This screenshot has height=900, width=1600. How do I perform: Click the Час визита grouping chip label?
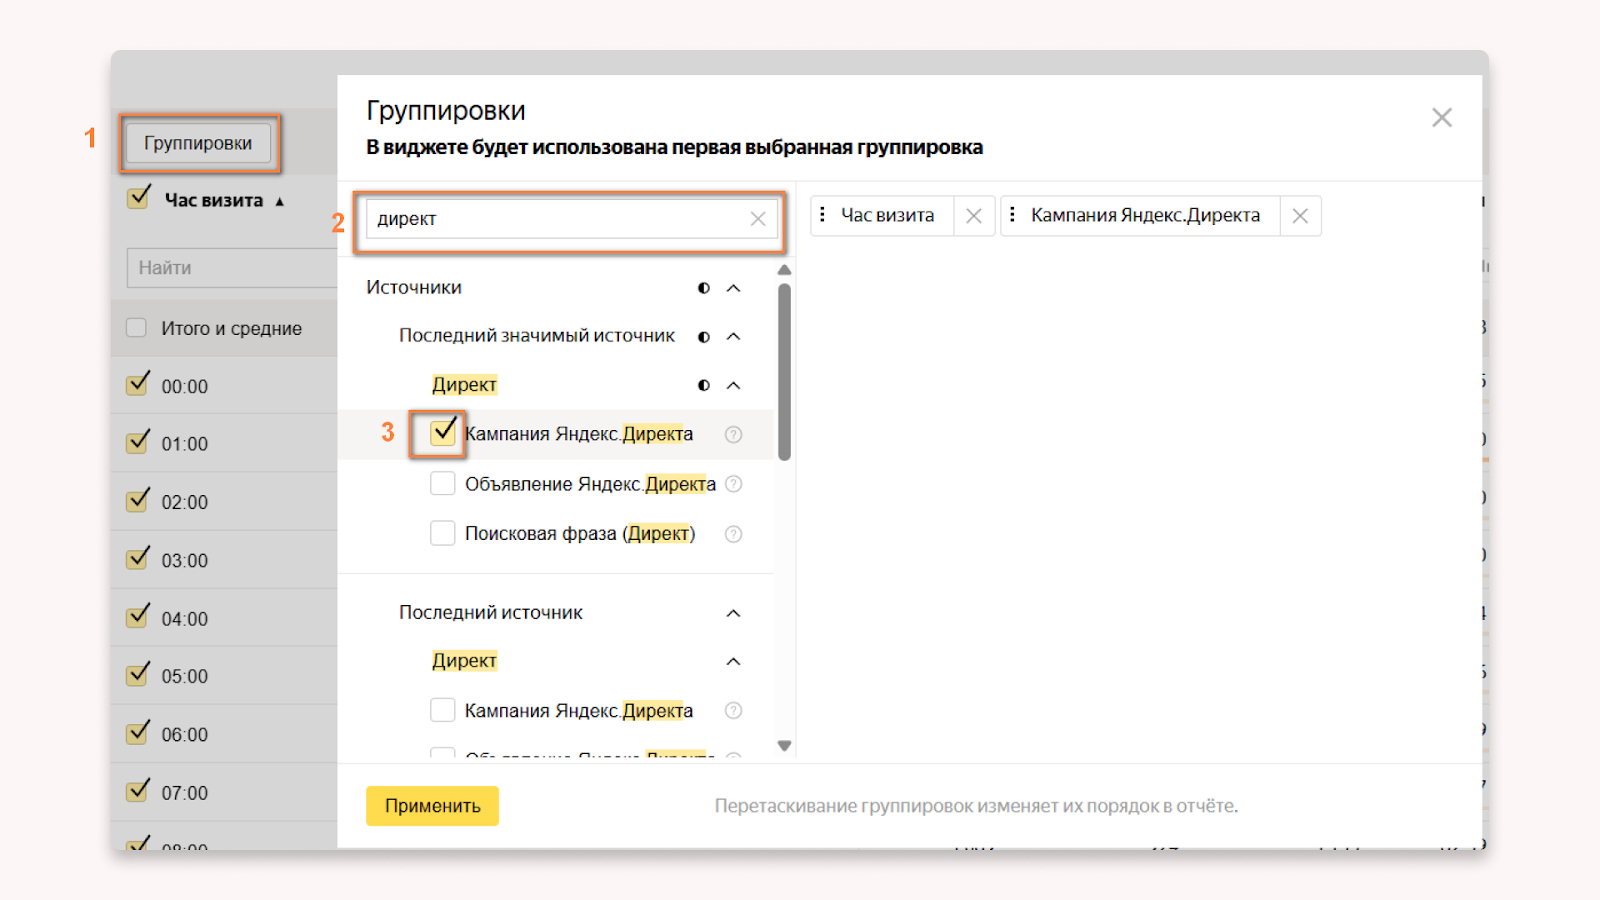[887, 215]
